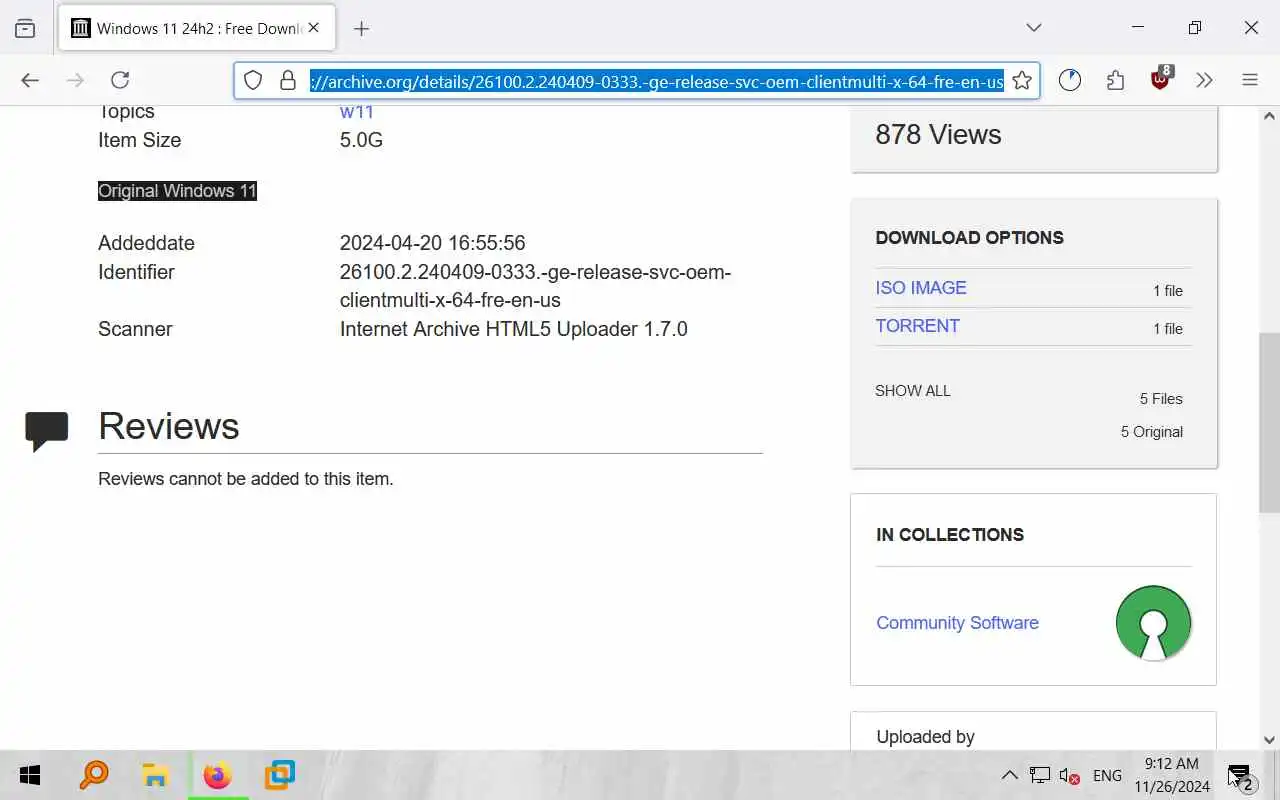Reload the current page
The image size is (1280, 800).
click(x=120, y=80)
